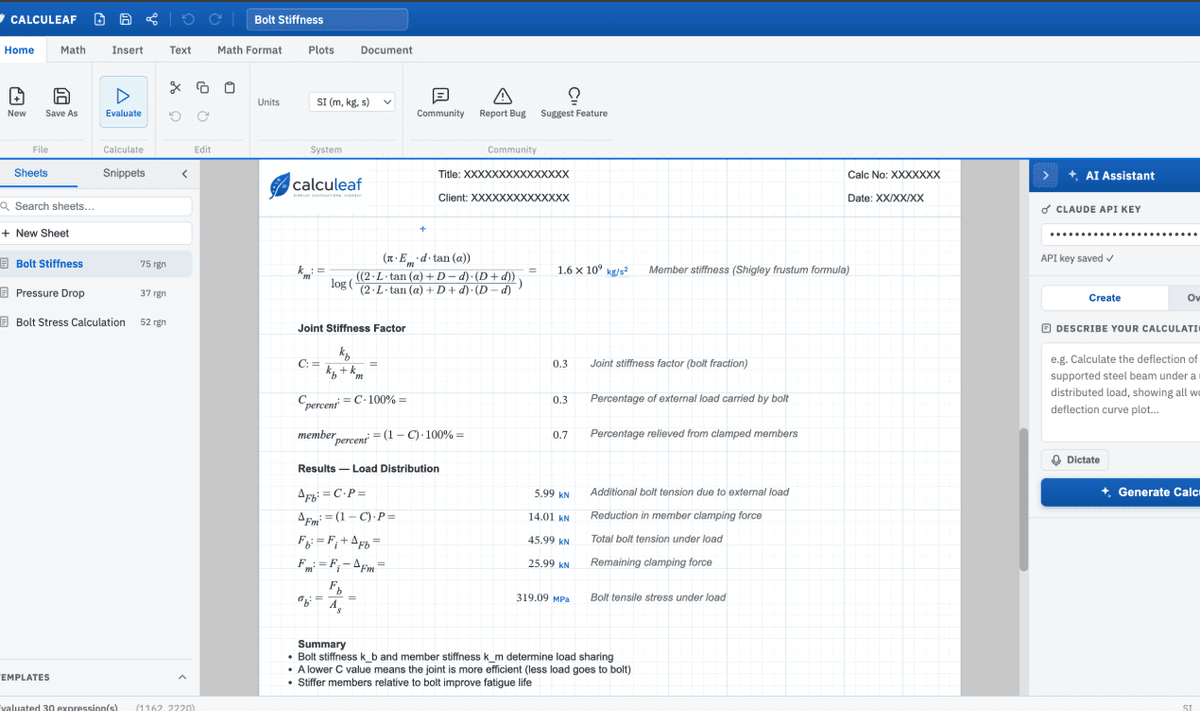The image size is (1200, 711).
Task: Open the Document ribbon tab
Action: tap(386, 50)
